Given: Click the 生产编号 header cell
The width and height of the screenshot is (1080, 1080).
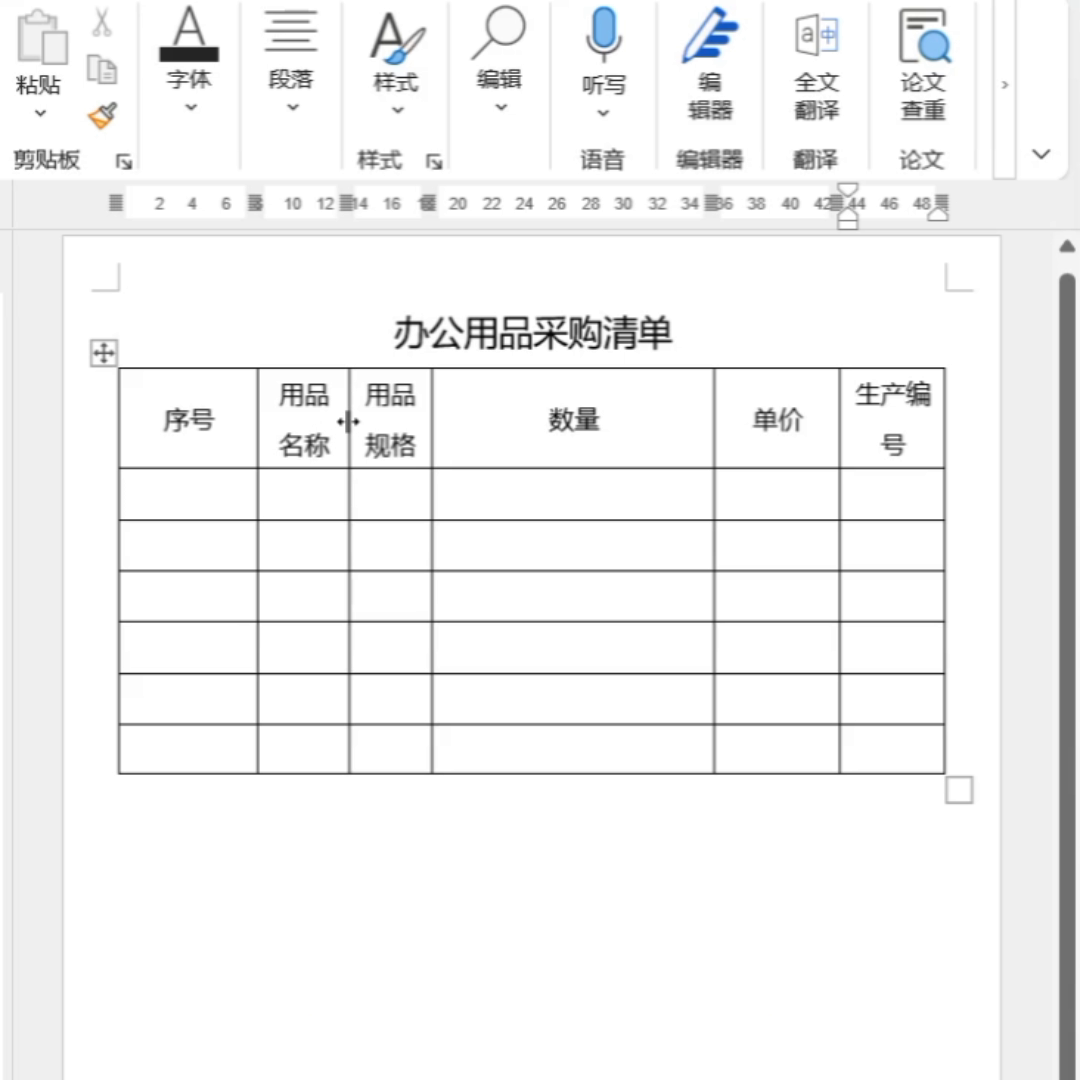Looking at the screenshot, I should (892, 419).
